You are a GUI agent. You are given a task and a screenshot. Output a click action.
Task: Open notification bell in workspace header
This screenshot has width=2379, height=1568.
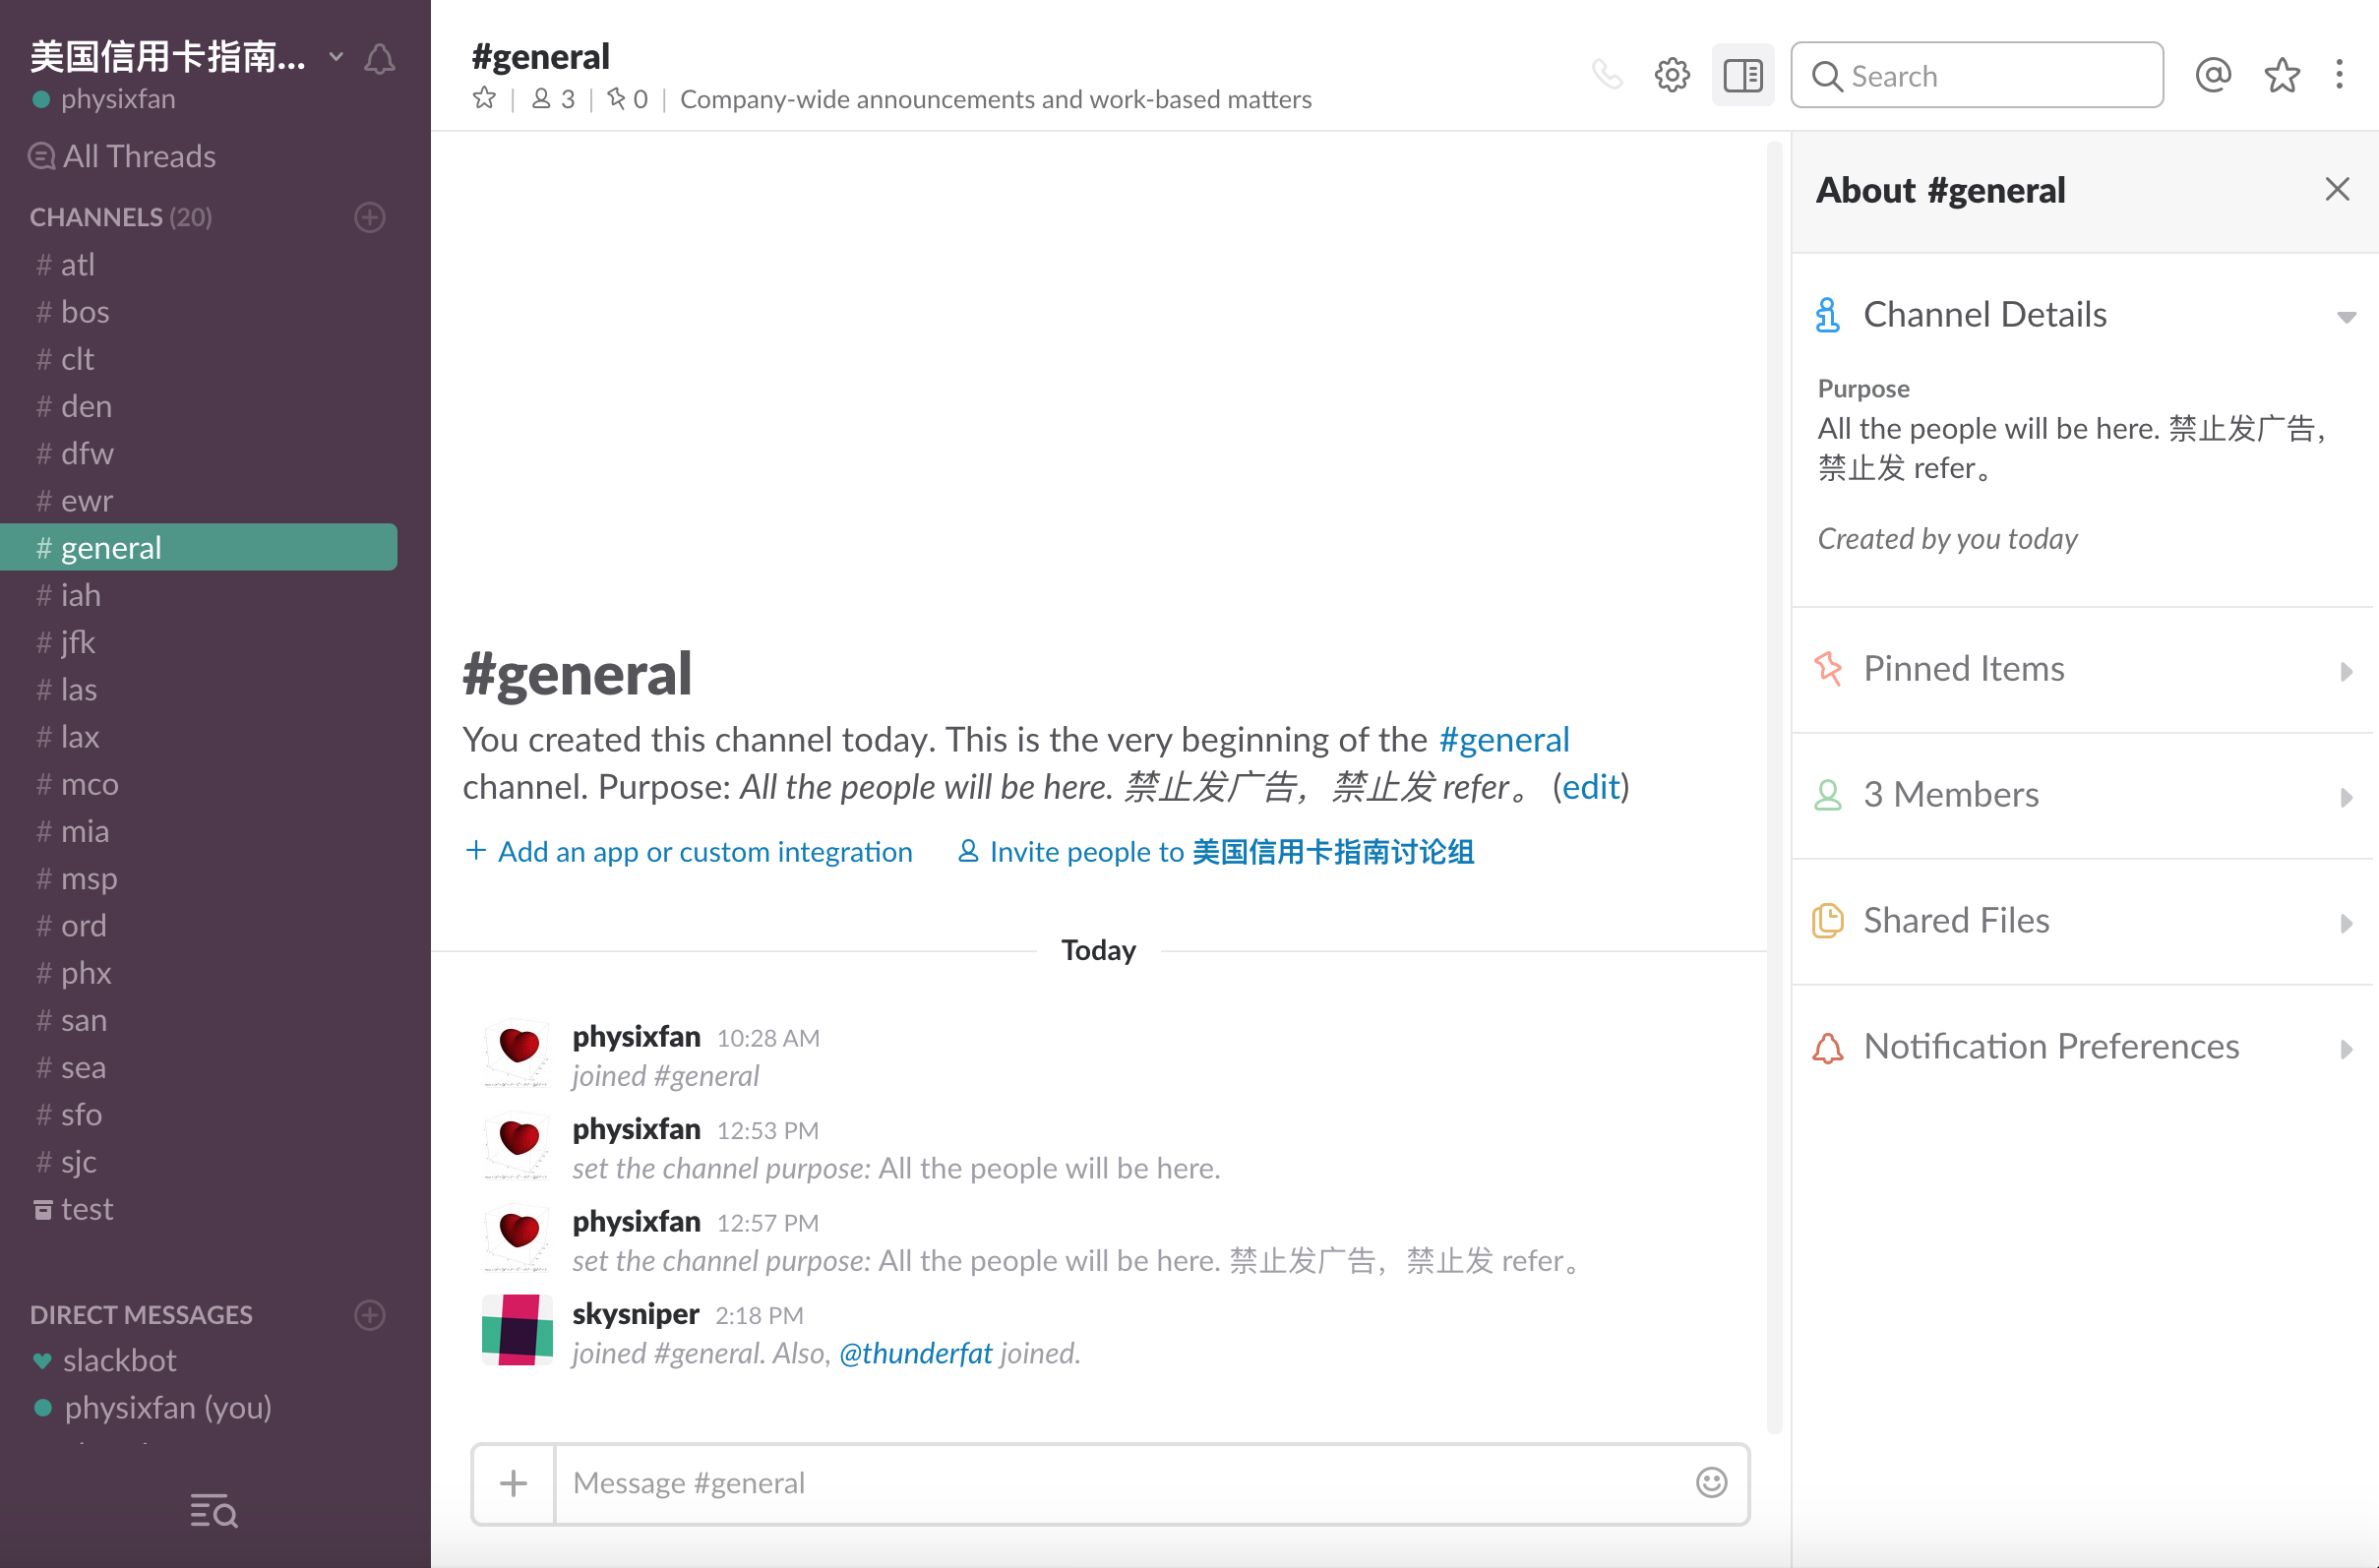point(379,59)
